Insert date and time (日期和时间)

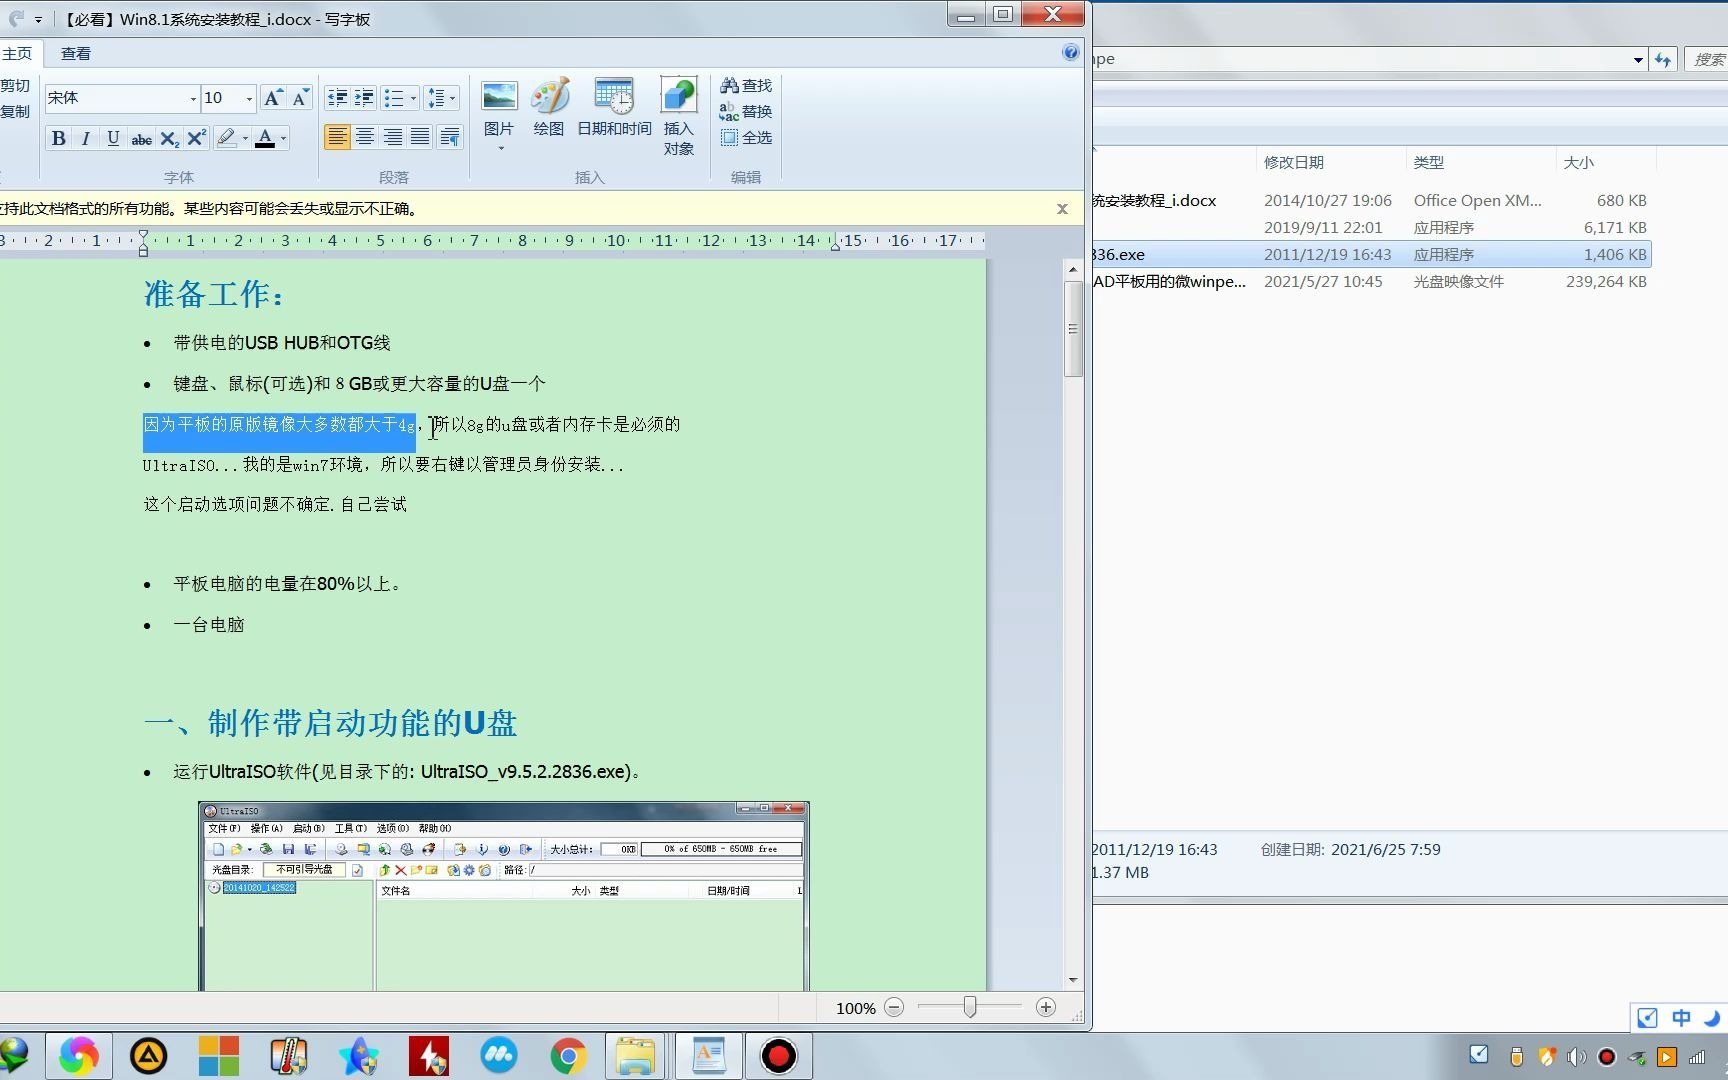point(614,108)
